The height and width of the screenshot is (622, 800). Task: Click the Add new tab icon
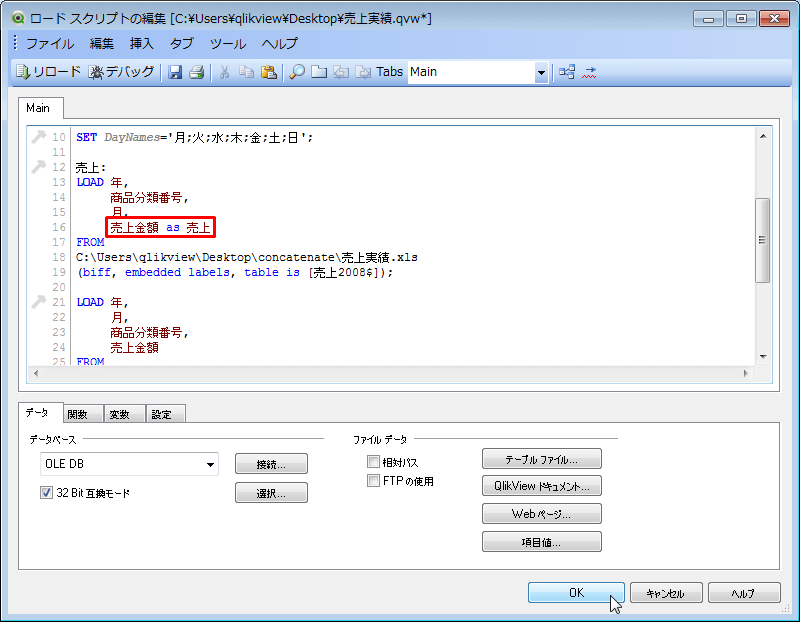point(319,72)
